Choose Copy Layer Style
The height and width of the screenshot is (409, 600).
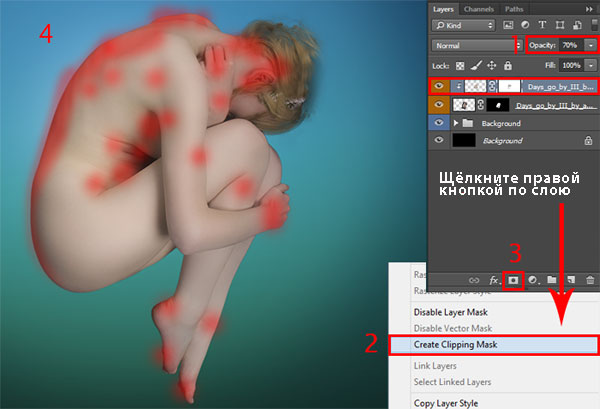[x=446, y=403]
